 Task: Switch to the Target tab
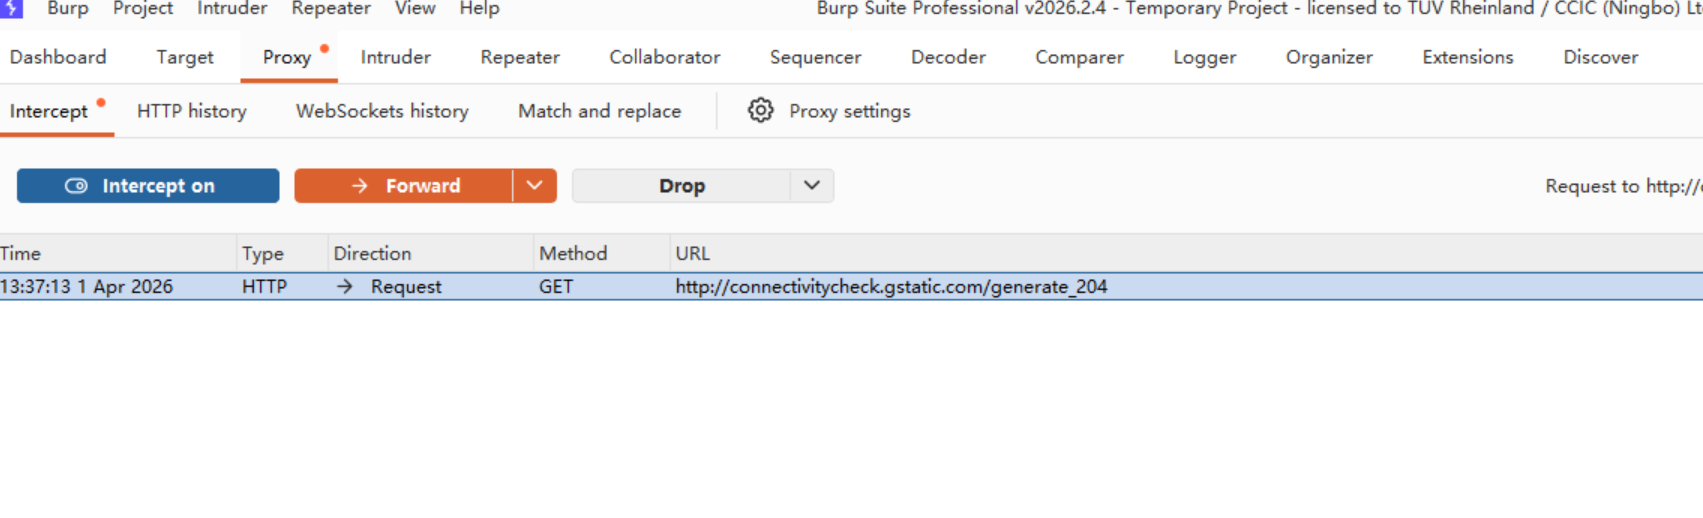click(185, 57)
